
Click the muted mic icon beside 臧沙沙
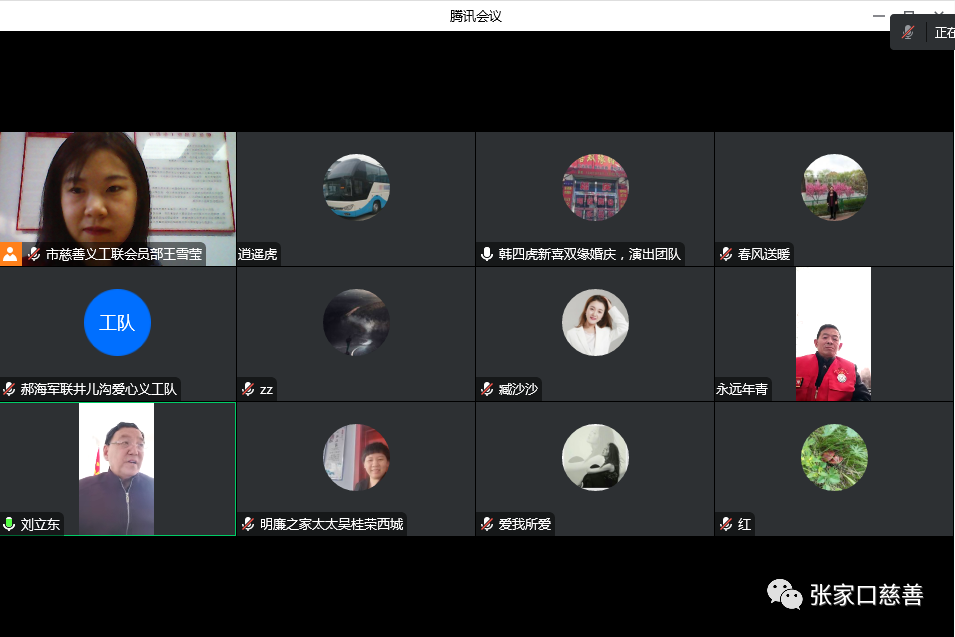(x=487, y=390)
